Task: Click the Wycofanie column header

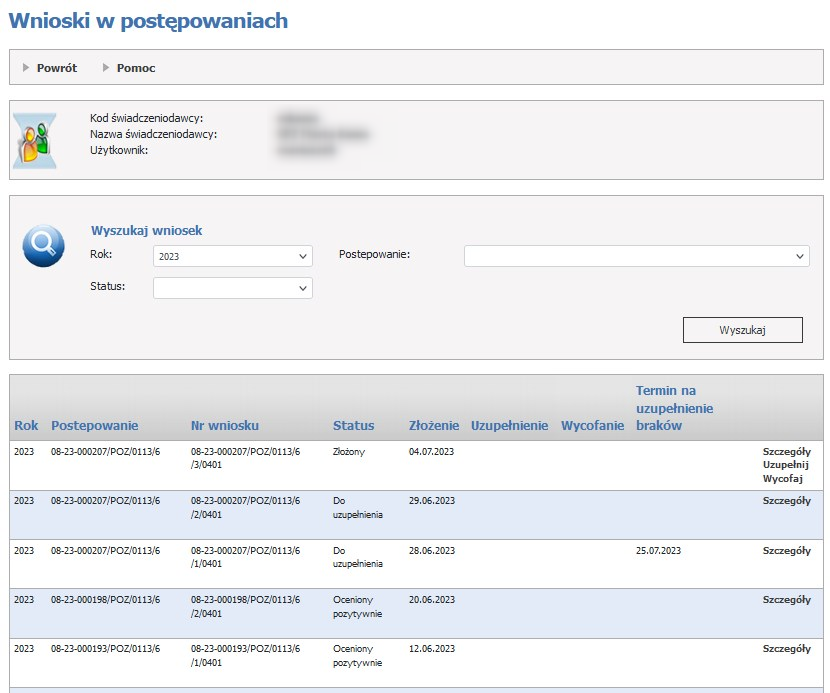Action: click(592, 426)
